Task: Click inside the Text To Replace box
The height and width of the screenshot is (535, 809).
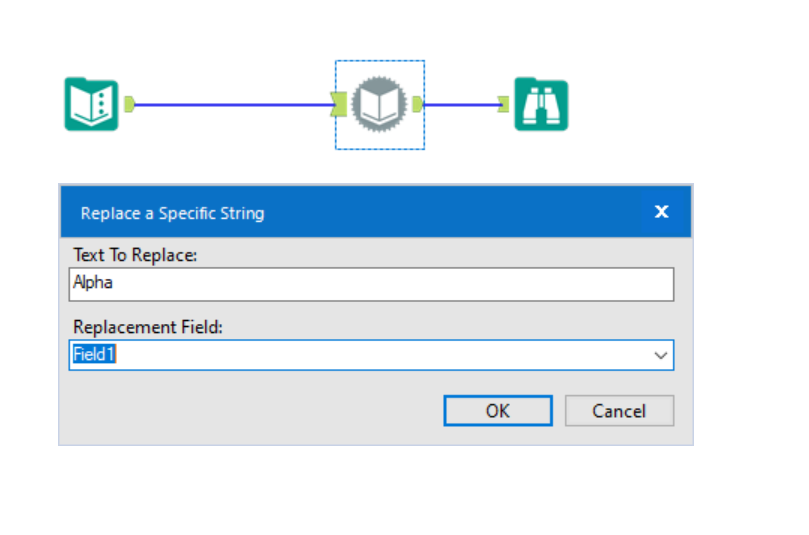Action: pos(370,284)
